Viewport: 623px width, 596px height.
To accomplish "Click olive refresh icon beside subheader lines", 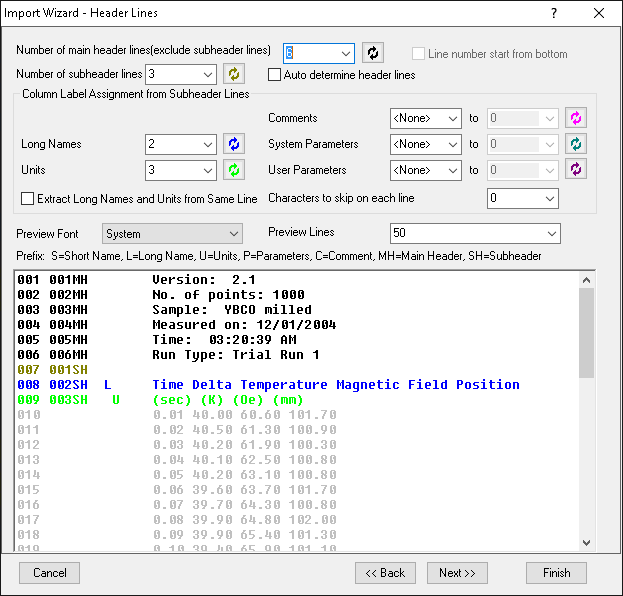I will coord(234,74).
